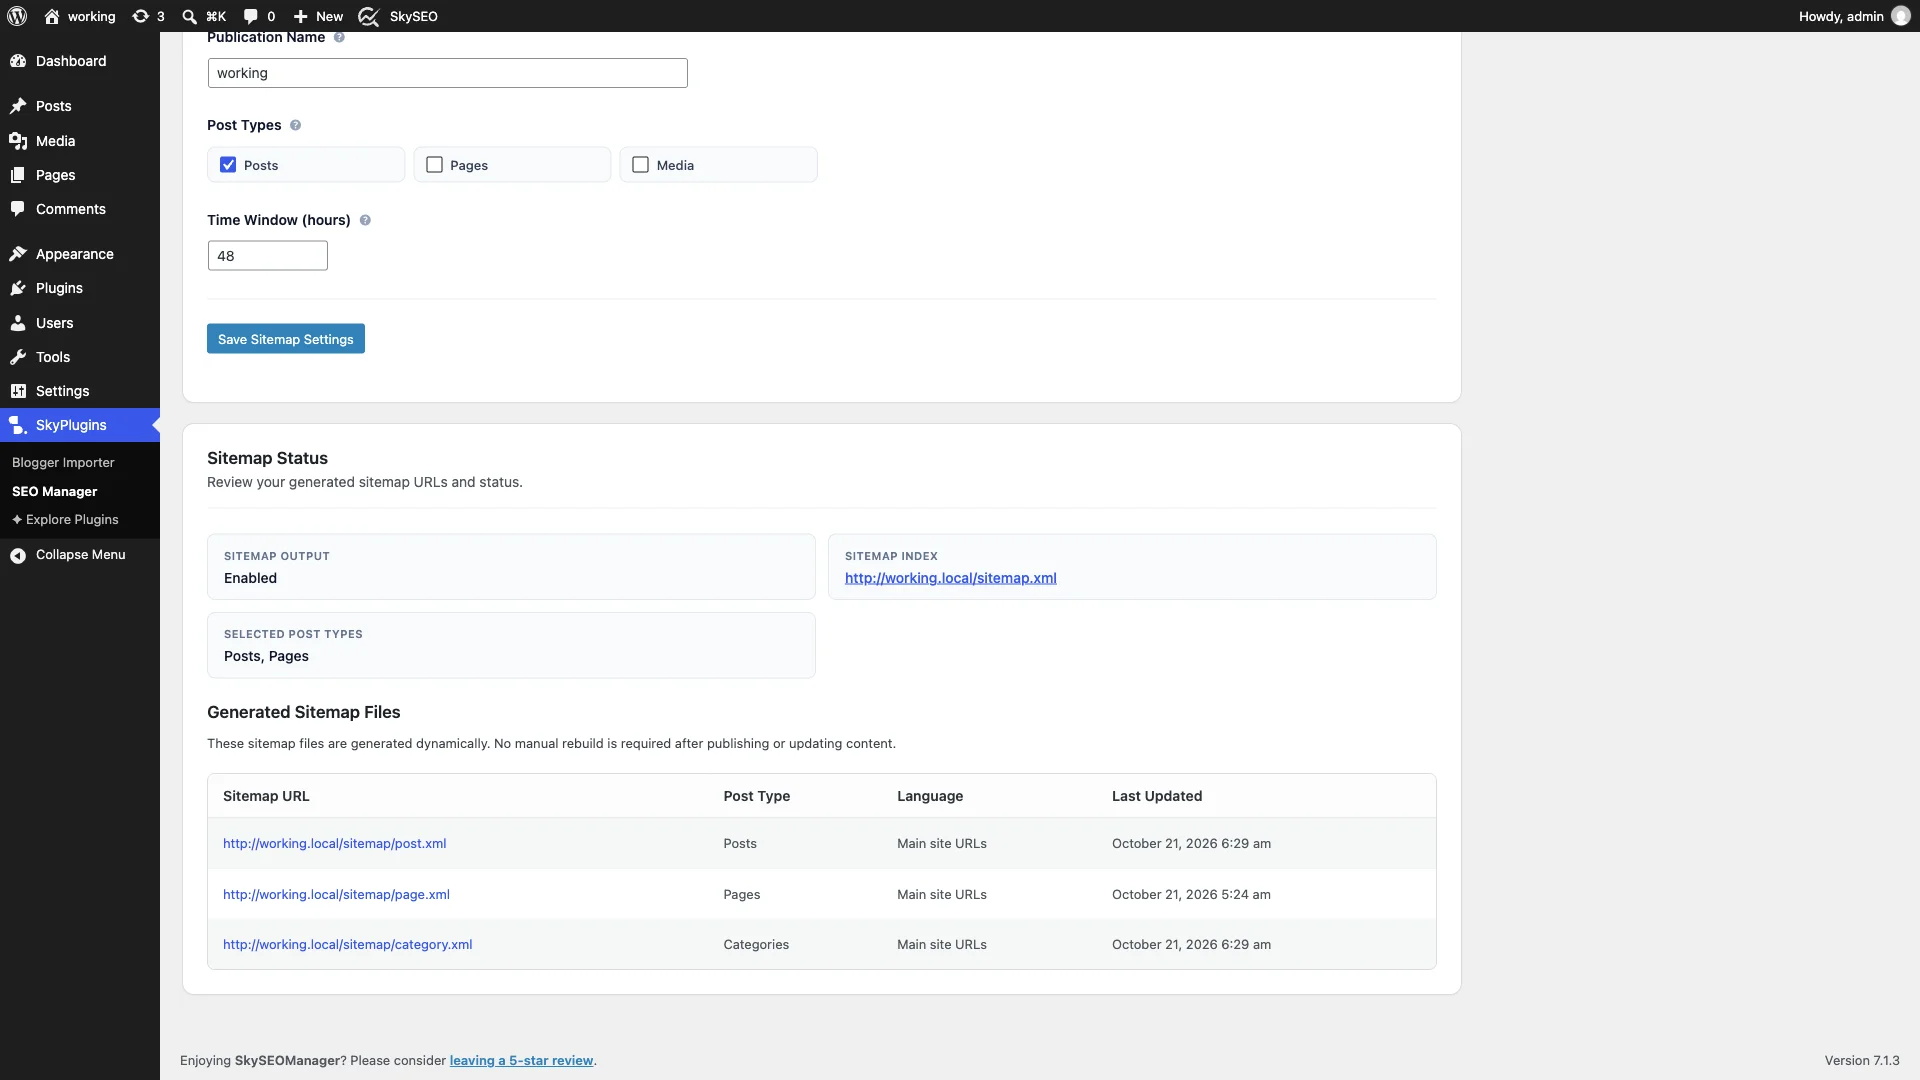Click the Appearance brush icon

[18, 254]
